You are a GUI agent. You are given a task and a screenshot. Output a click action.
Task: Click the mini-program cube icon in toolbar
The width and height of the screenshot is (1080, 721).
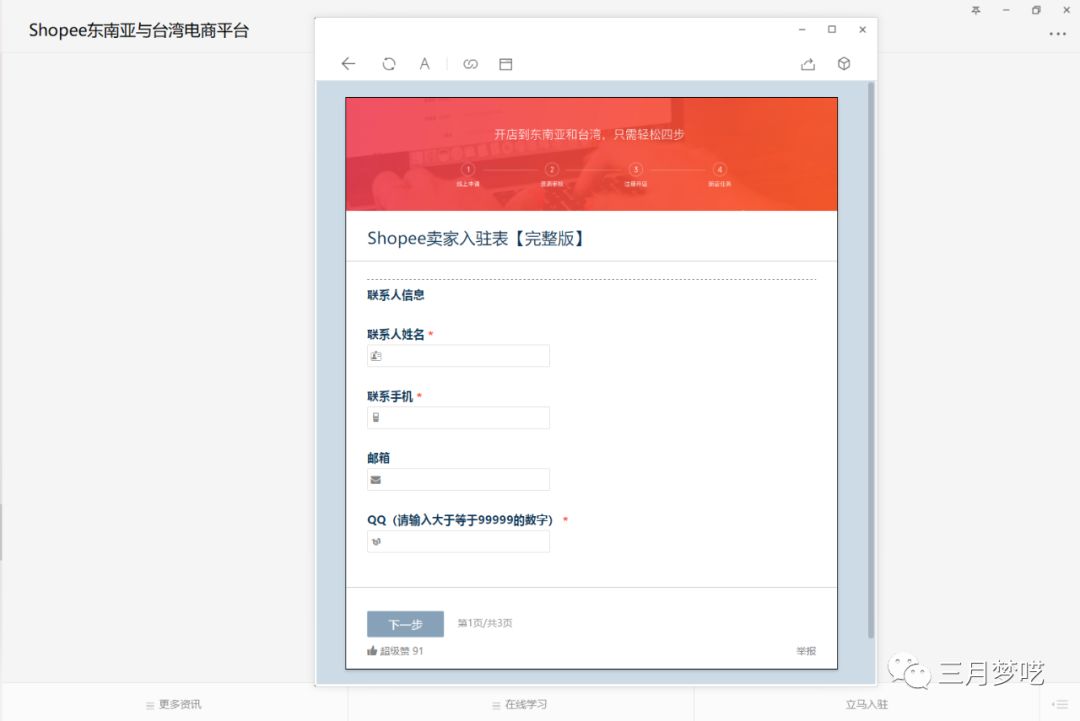tap(843, 63)
